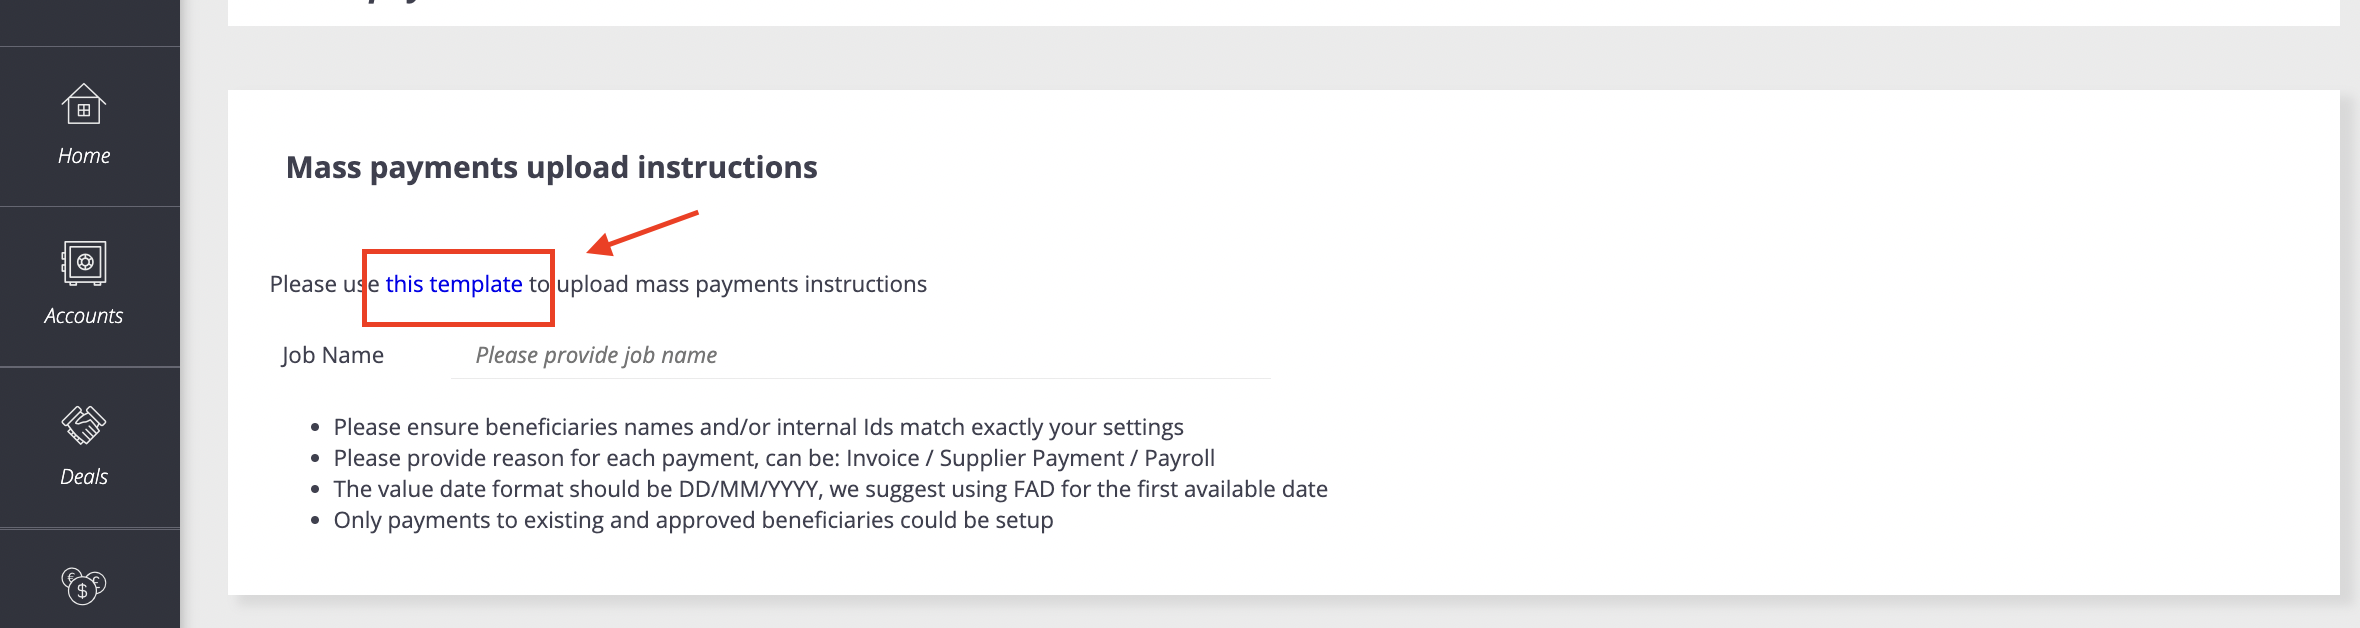Go to the Home menu label
The image size is (2360, 628).
pyautogui.click(x=84, y=156)
